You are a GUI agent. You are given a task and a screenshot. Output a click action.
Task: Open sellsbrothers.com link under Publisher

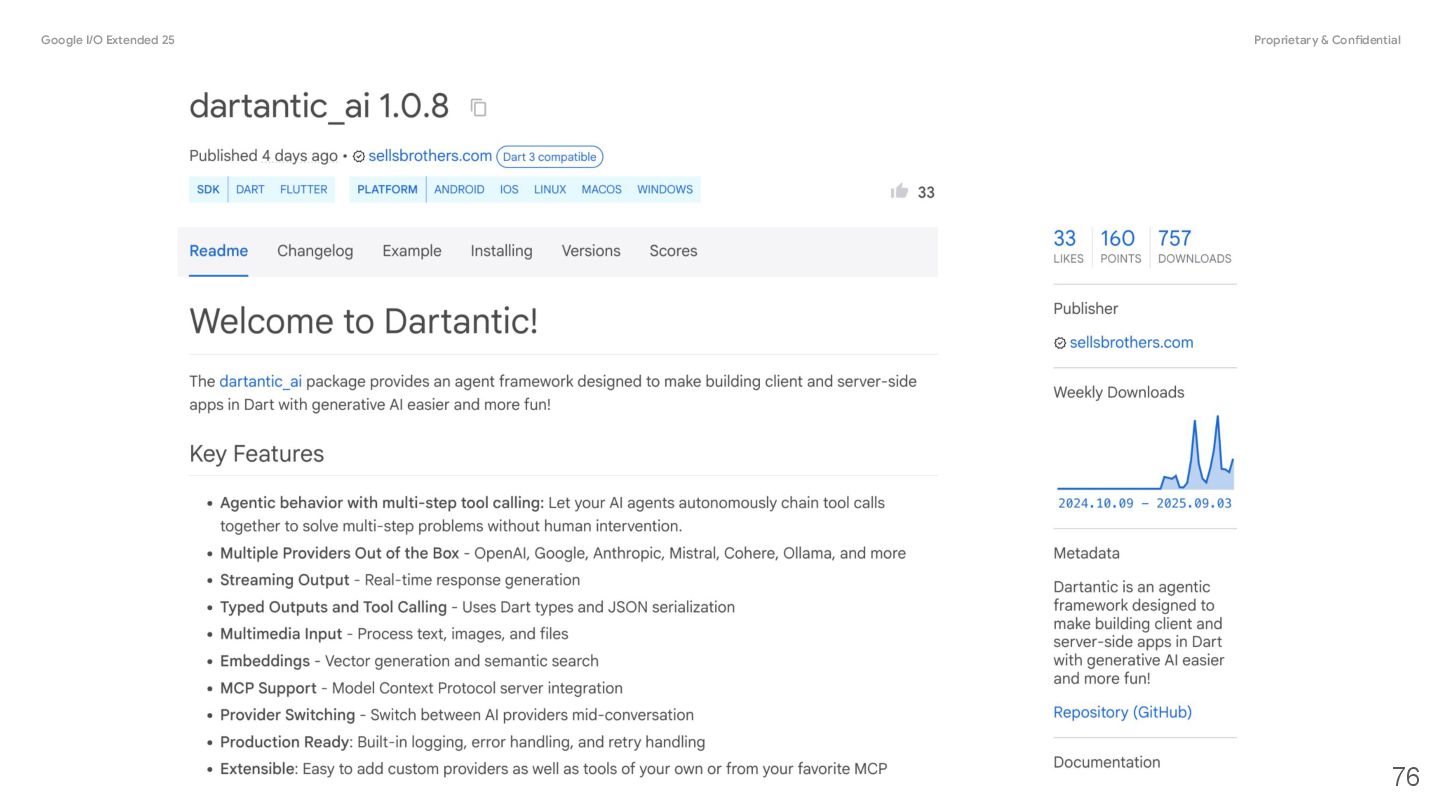(x=1131, y=342)
